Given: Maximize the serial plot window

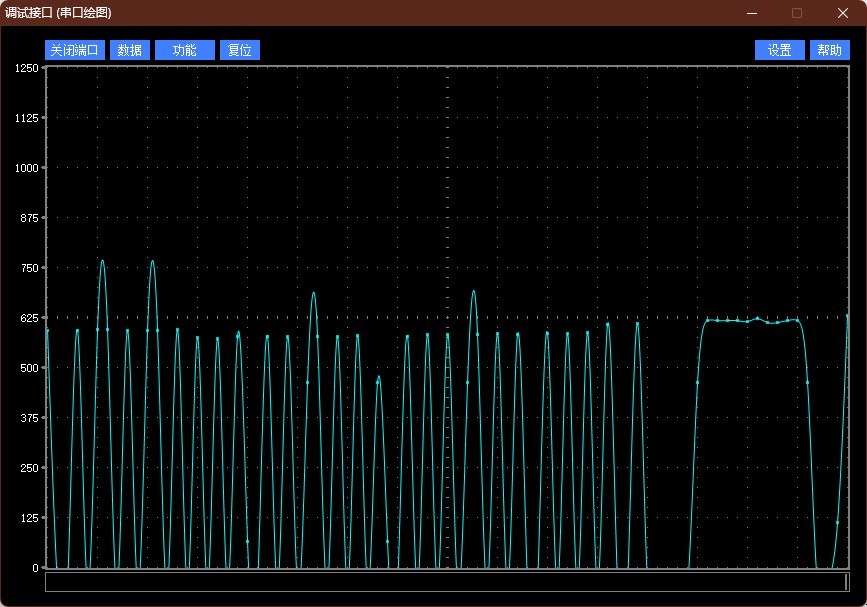Looking at the screenshot, I should (797, 13).
